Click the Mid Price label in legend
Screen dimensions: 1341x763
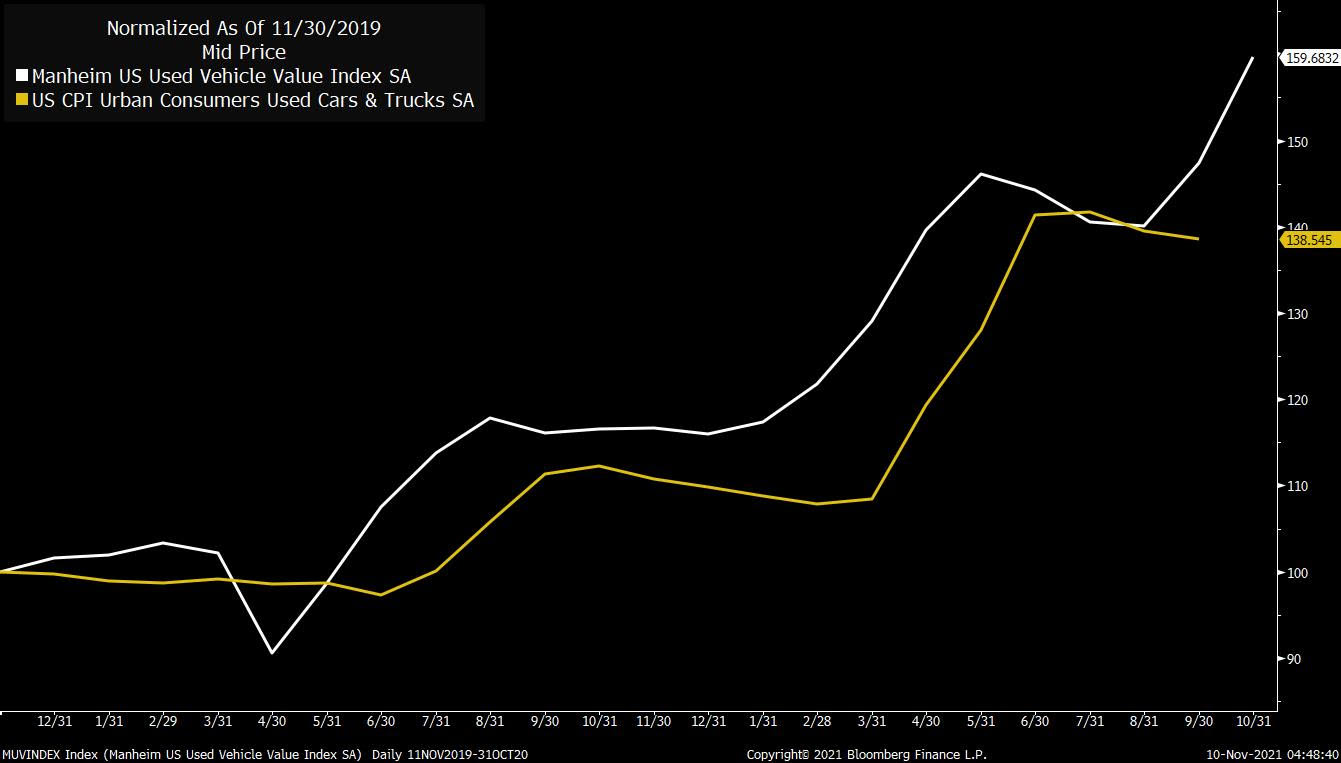[x=243, y=52]
